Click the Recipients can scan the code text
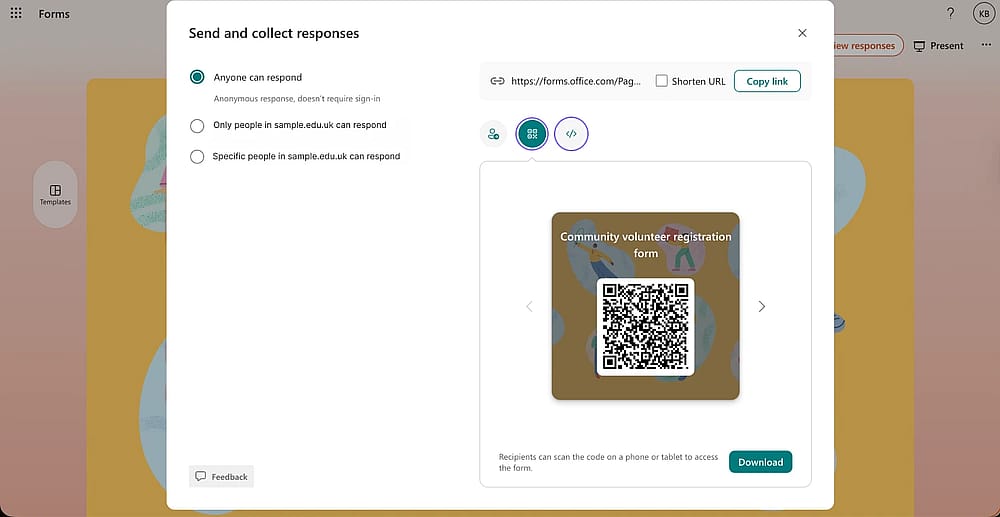The height and width of the screenshot is (517, 1000). coord(608,462)
